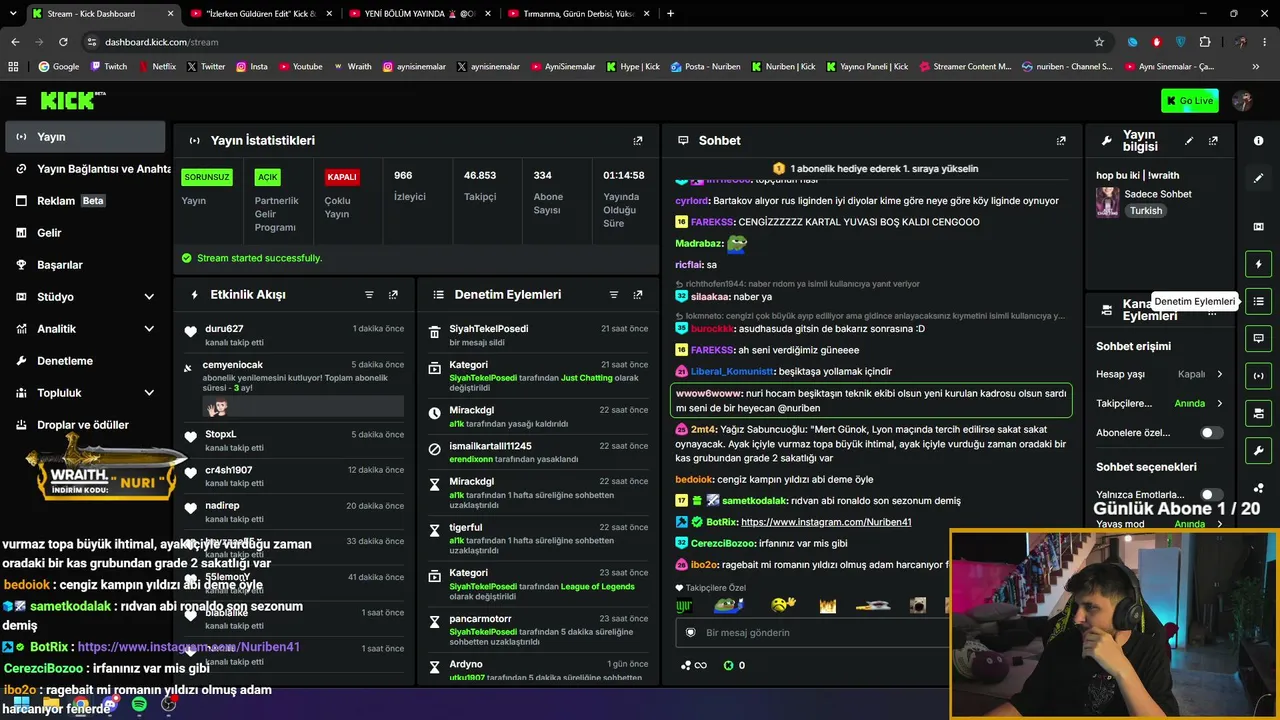Expand the Stüdyo sidebar section

coord(149,297)
